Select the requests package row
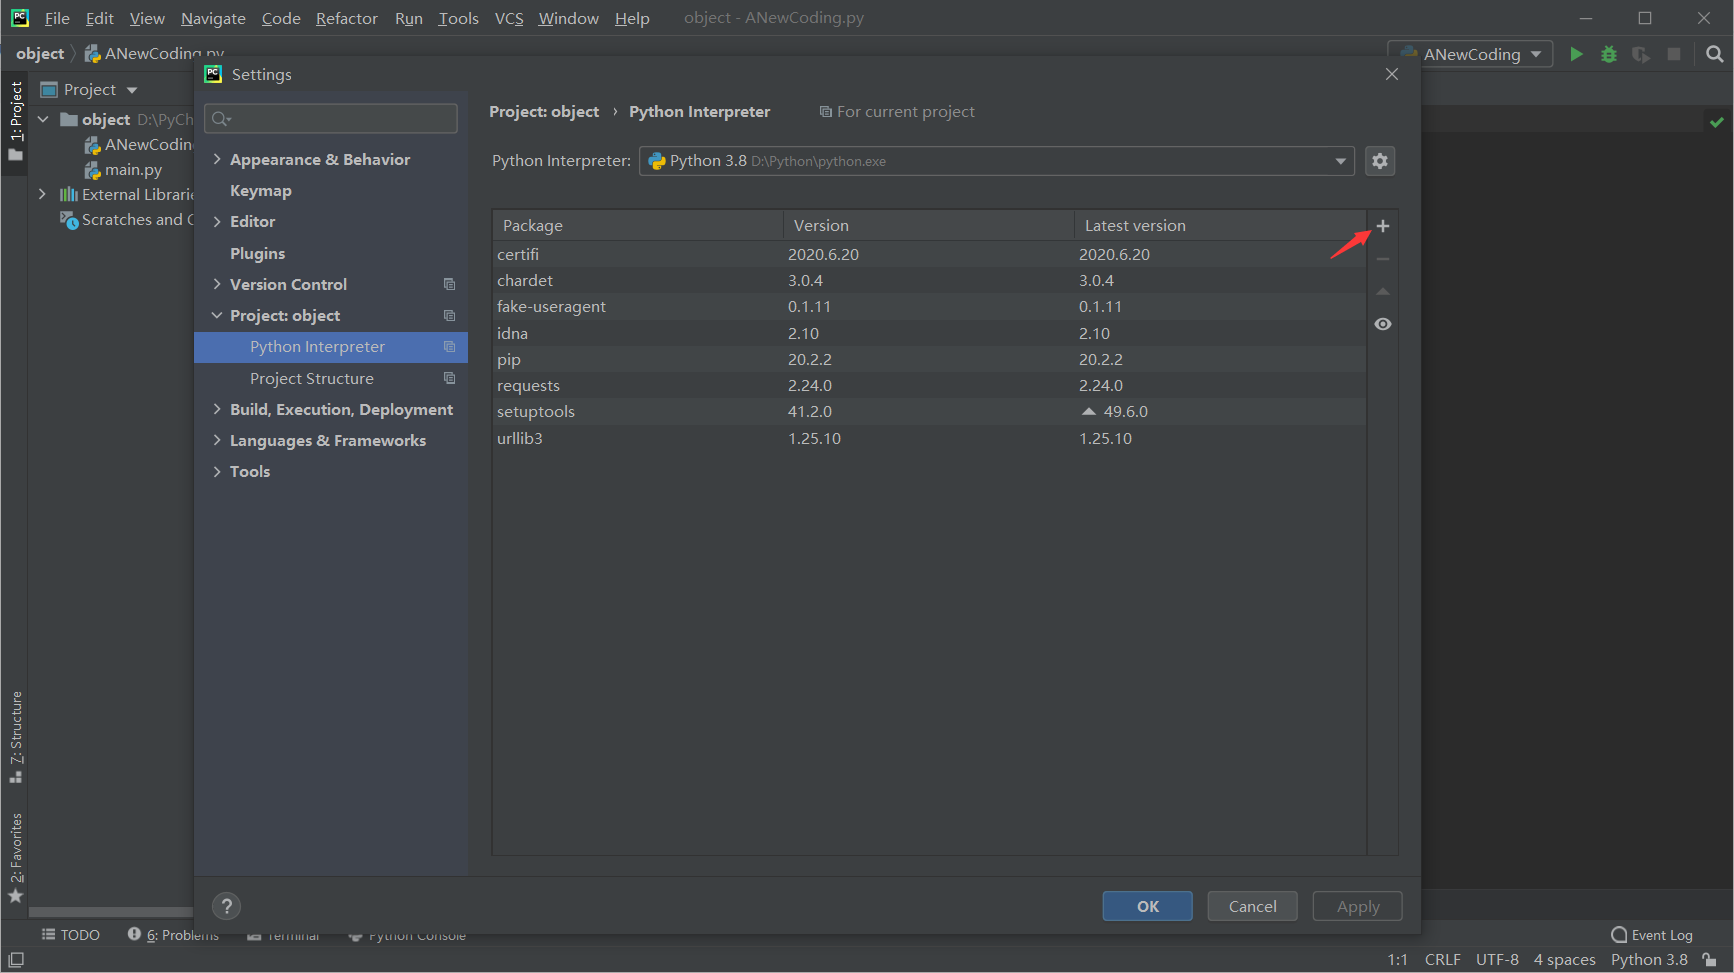This screenshot has height=973, width=1734. pyautogui.click(x=929, y=385)
